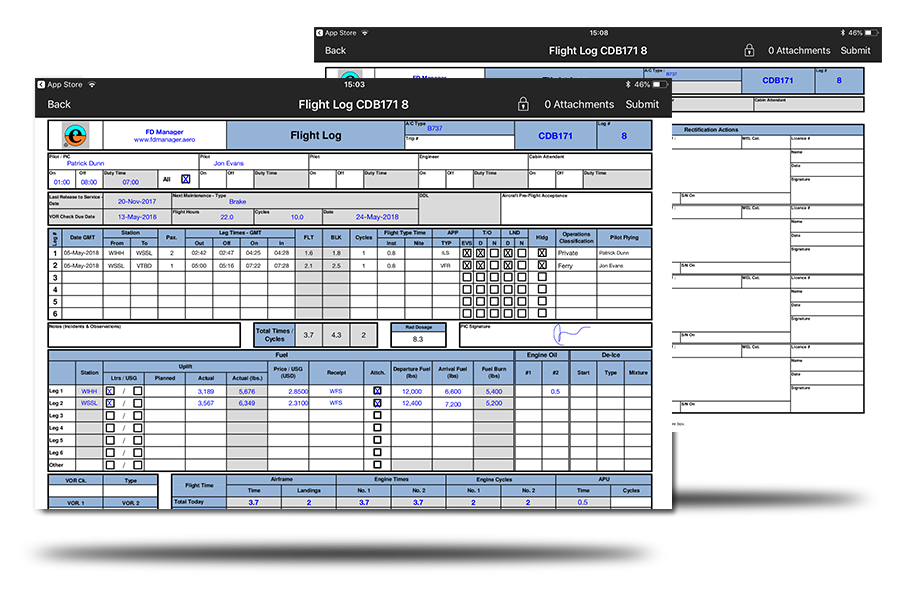Tap the A/C Type field B737
Viewport: 913px width, 613px height.
point(459,128)
